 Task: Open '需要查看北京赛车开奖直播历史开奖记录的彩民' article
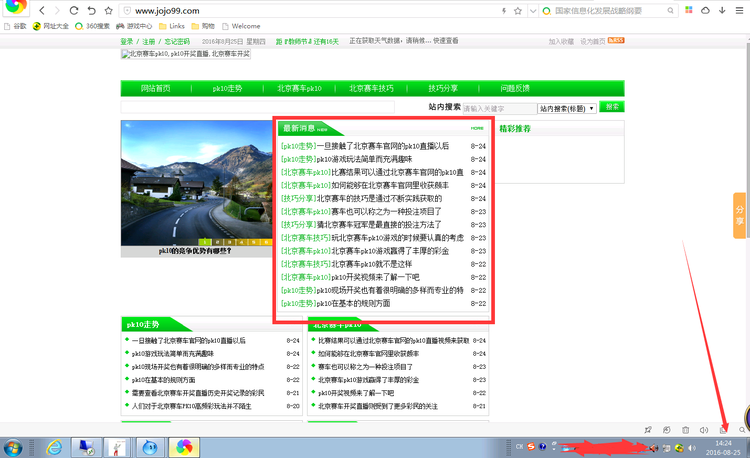coord(198,393)
